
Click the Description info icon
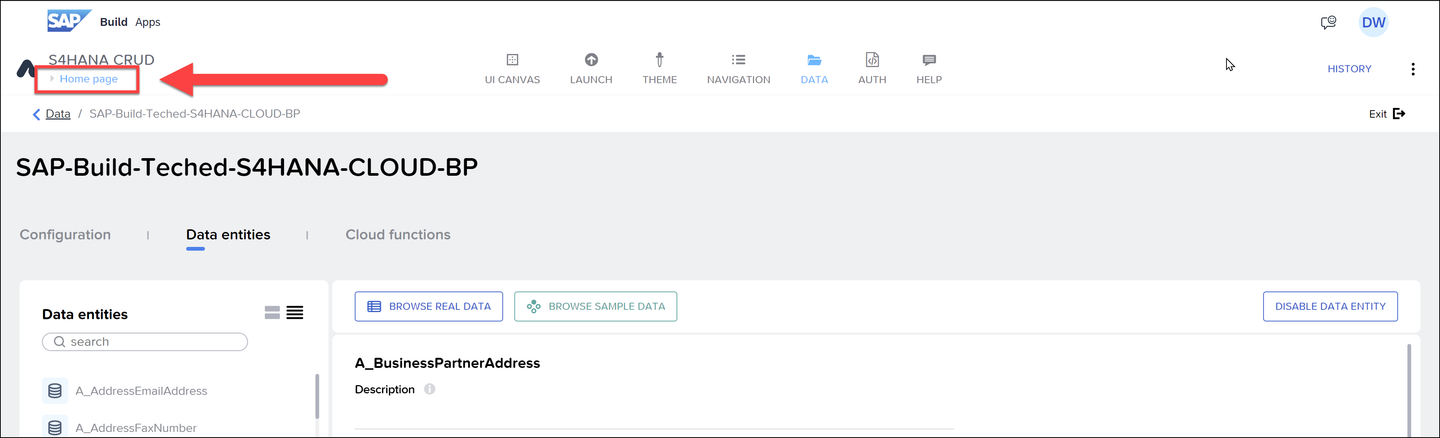pyautogui.click(x=429, y=389)
